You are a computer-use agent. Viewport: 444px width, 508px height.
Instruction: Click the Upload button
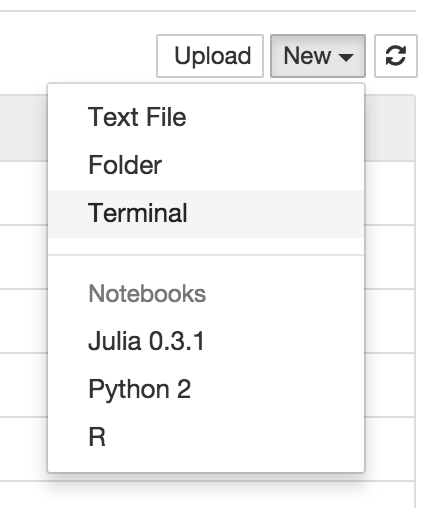click(210, 56)
